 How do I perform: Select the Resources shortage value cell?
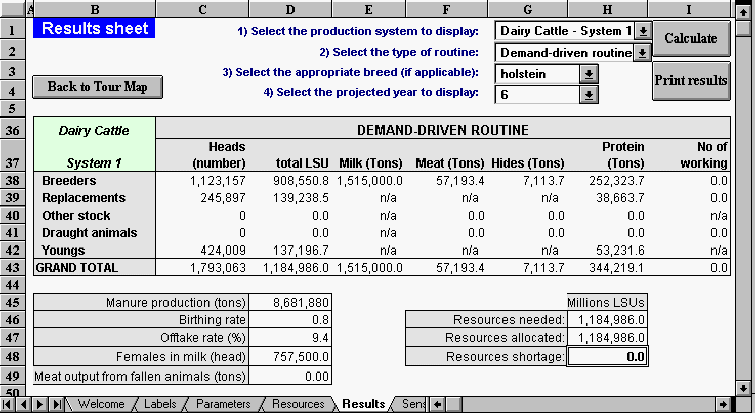pyautogui.click(x=607, y=356)
